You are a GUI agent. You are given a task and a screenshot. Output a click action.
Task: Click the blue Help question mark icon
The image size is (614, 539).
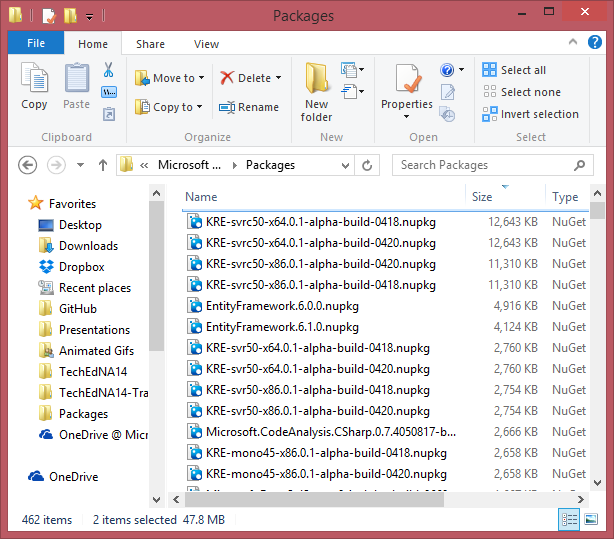(x=594, y=42)
